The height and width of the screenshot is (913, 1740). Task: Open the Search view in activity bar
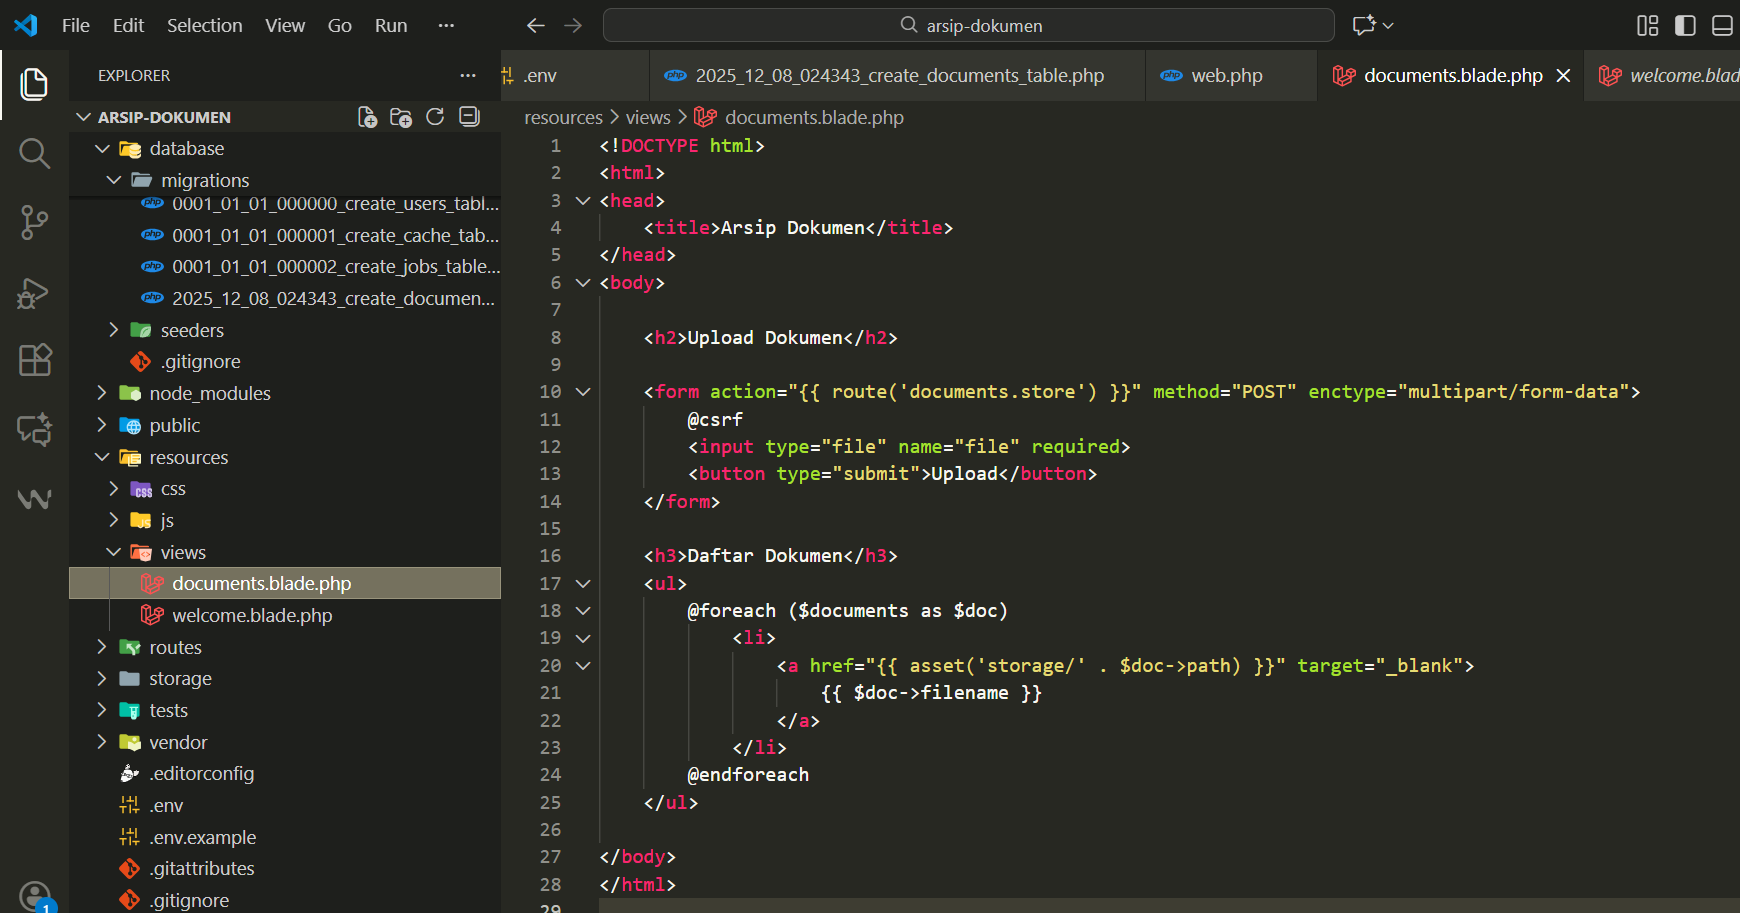(34, 153)
